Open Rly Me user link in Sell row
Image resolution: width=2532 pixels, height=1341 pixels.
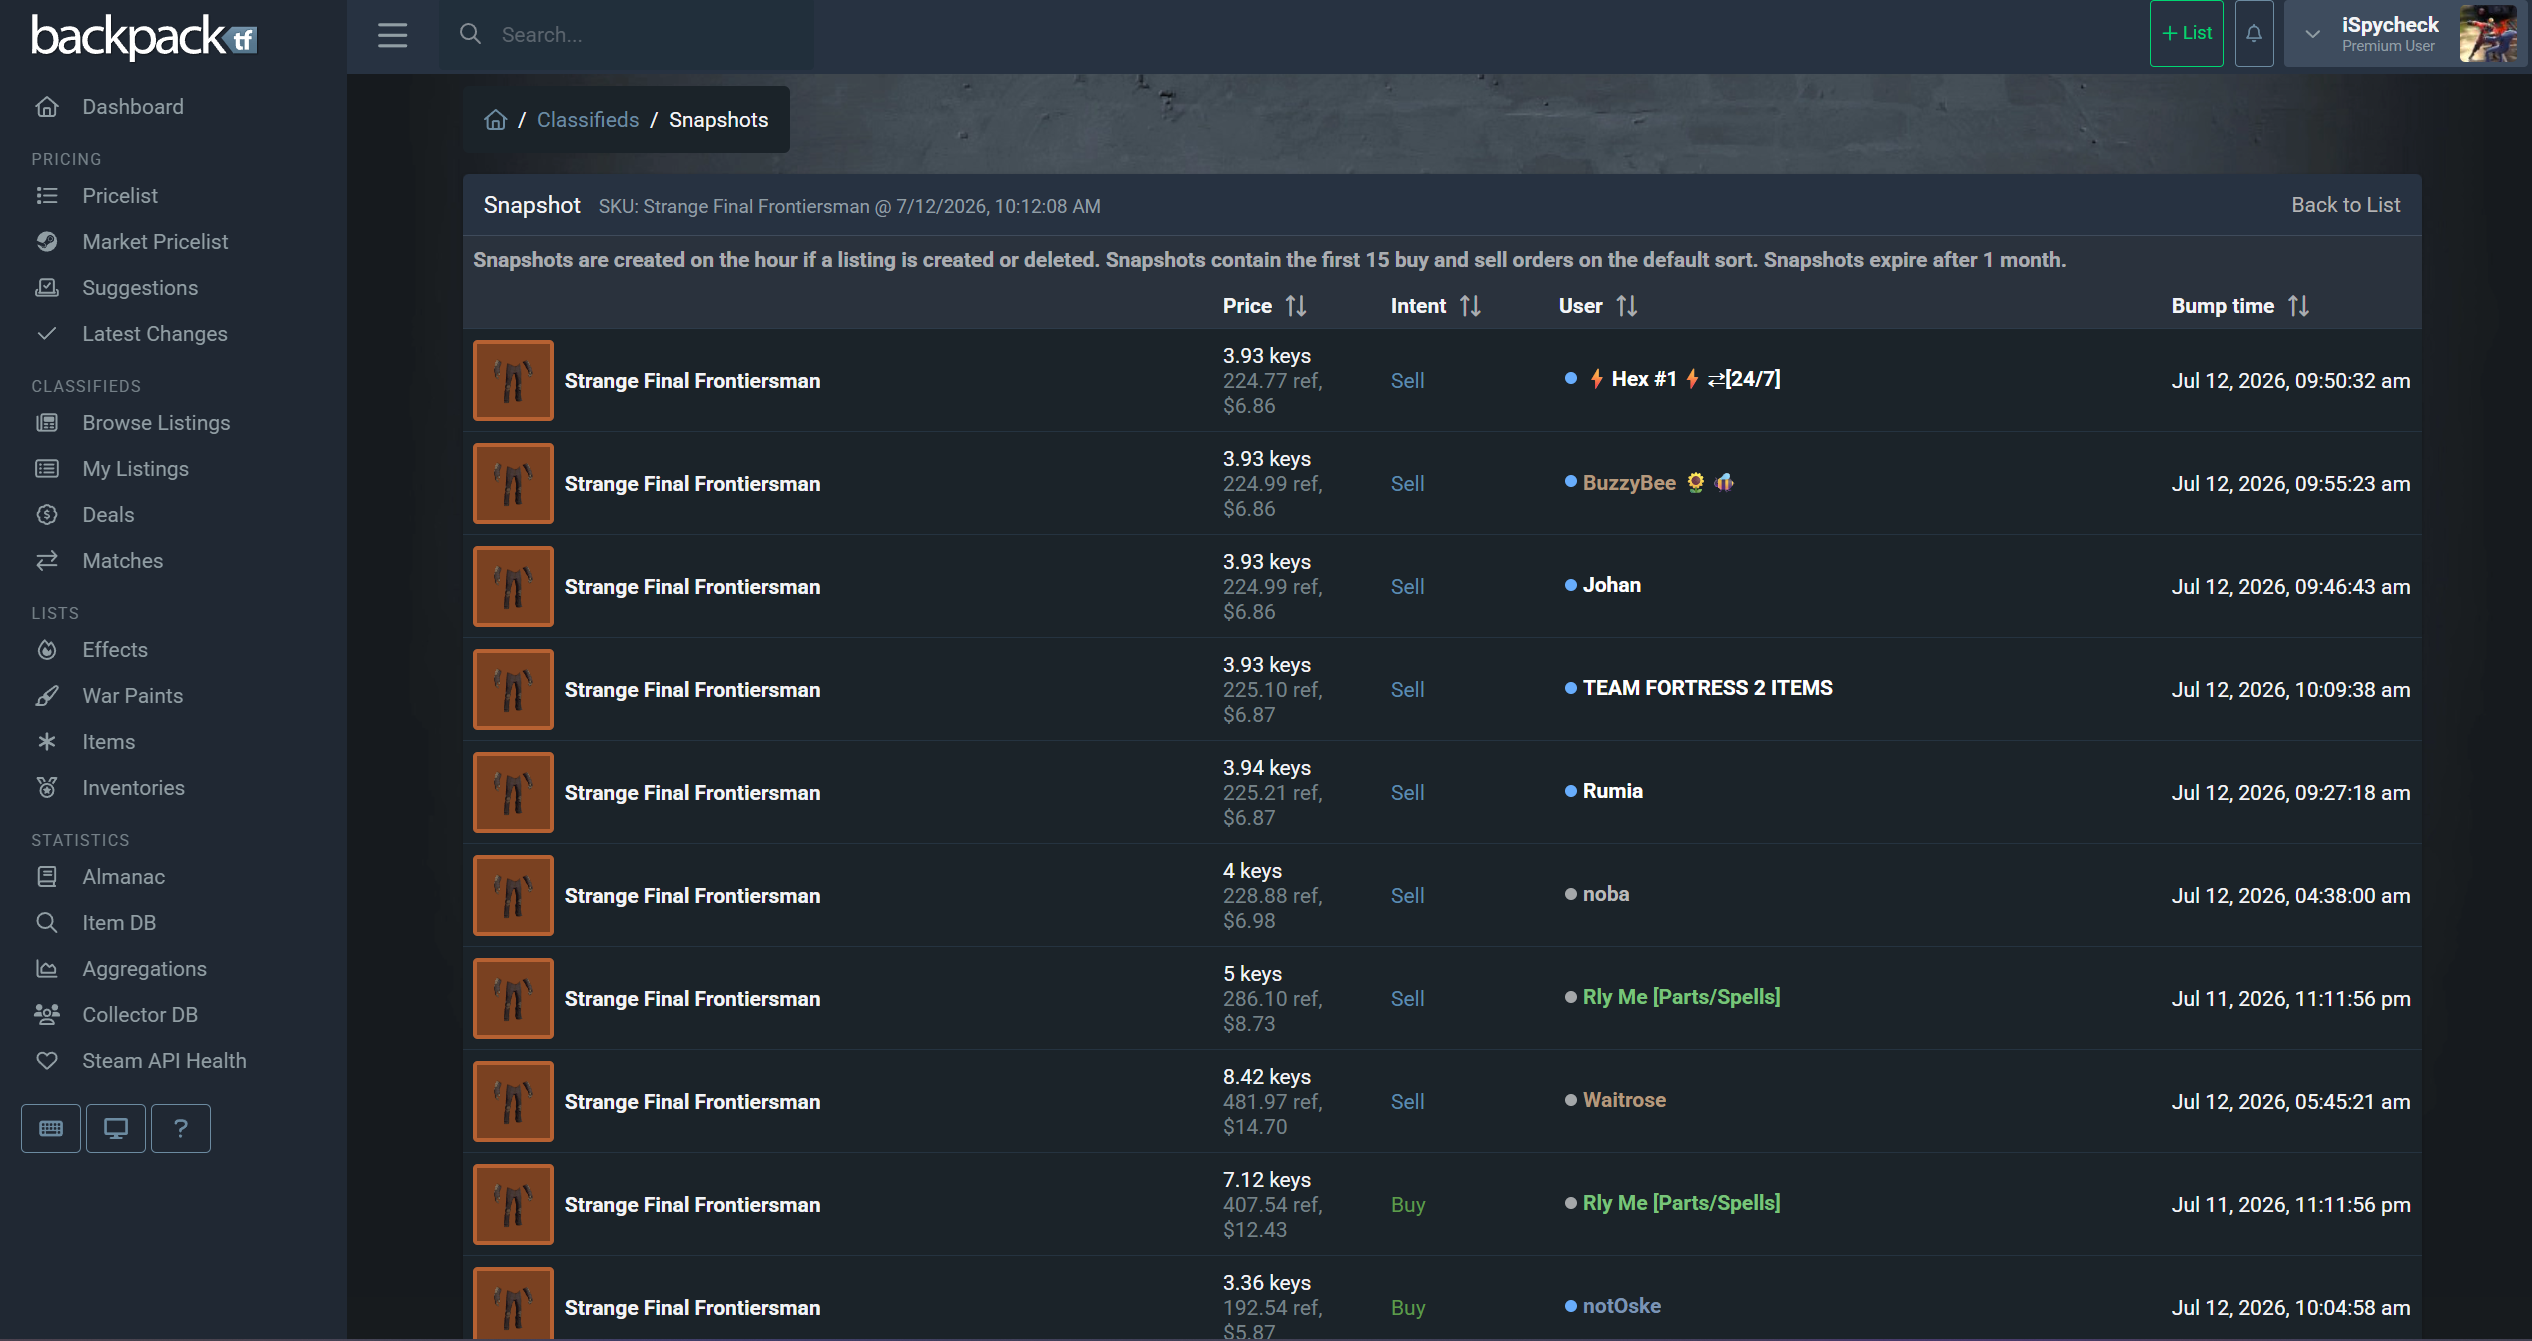click(x=1682, y=997)
